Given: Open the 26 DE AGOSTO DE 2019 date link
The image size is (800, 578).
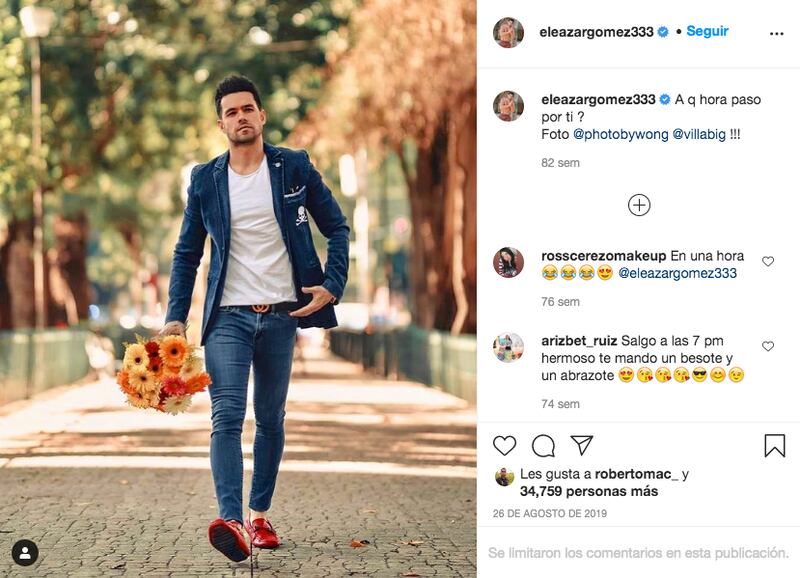Looking at the screenshot, I should pyautogui.click(x=549, y=513).
